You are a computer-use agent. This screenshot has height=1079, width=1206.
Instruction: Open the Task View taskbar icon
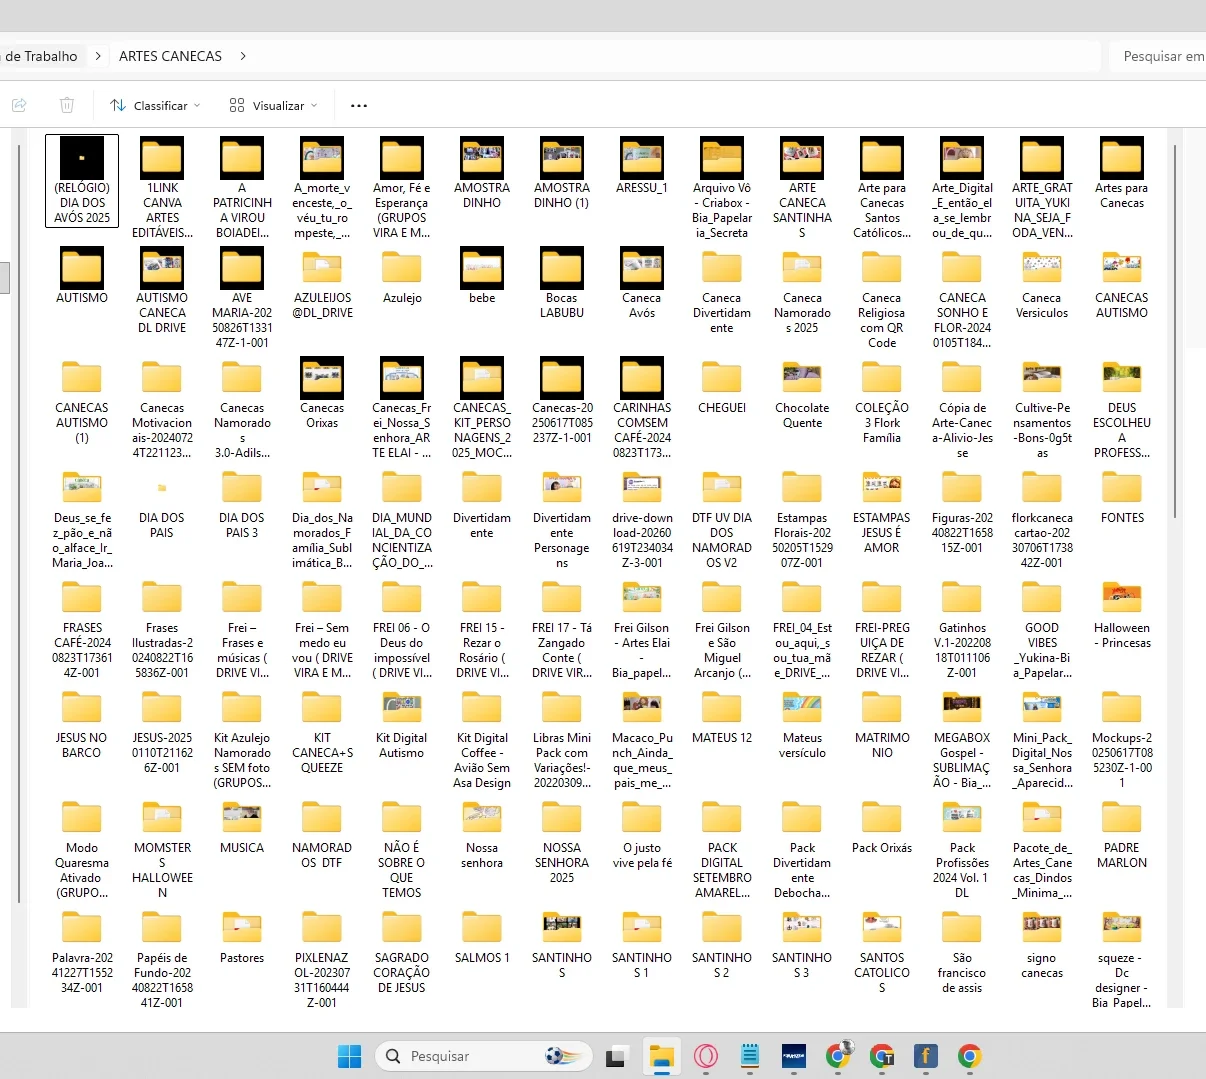(x=617, y=1056)
